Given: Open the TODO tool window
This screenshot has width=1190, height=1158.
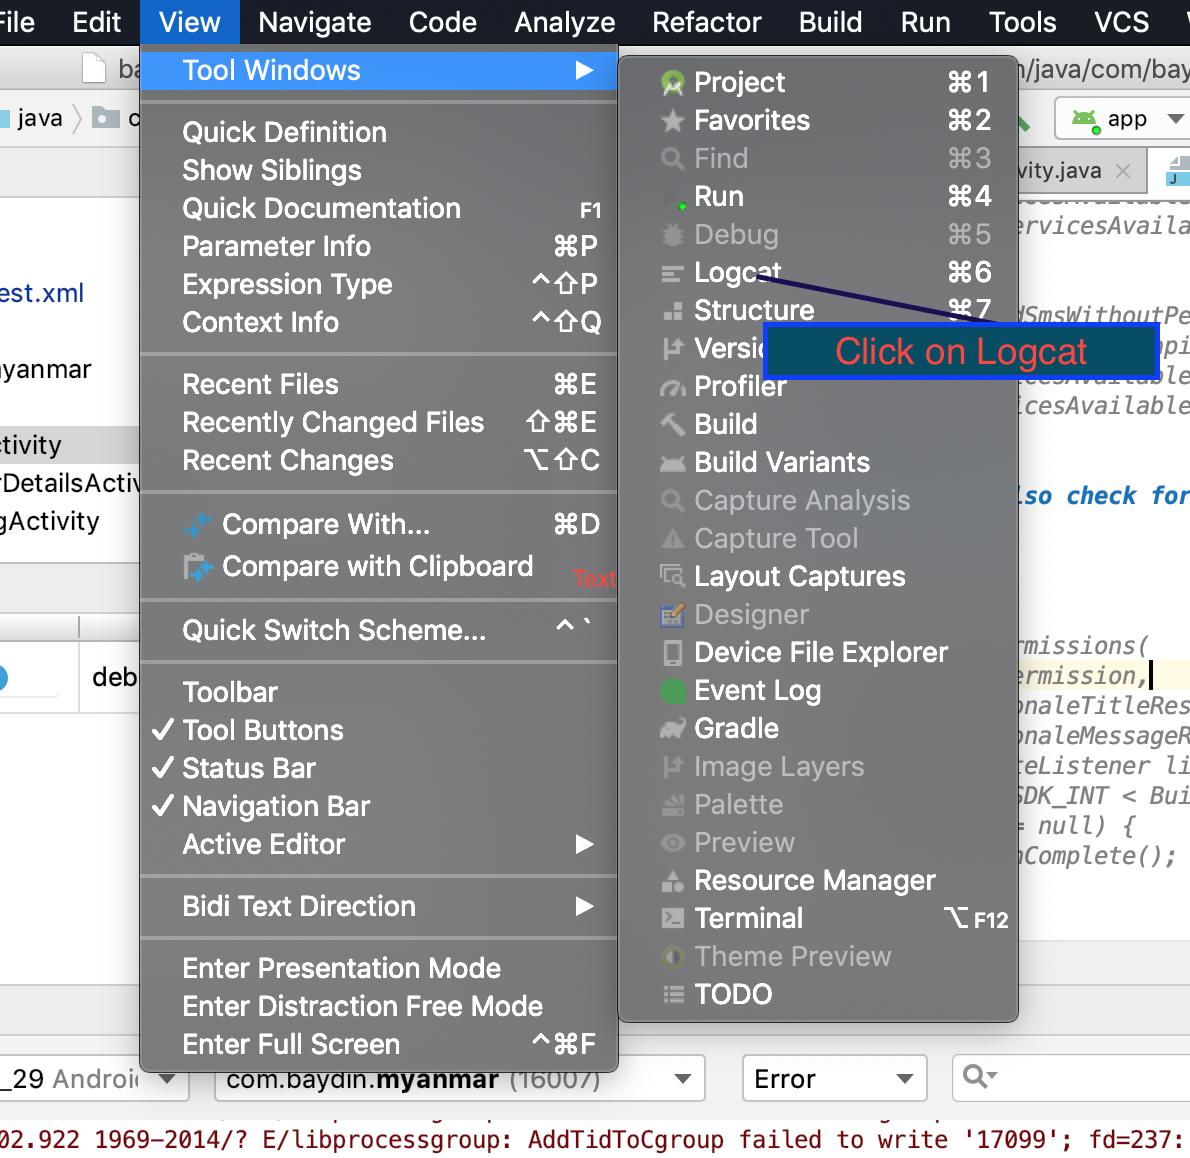Looking at the screenshot, I should (733, 994).
